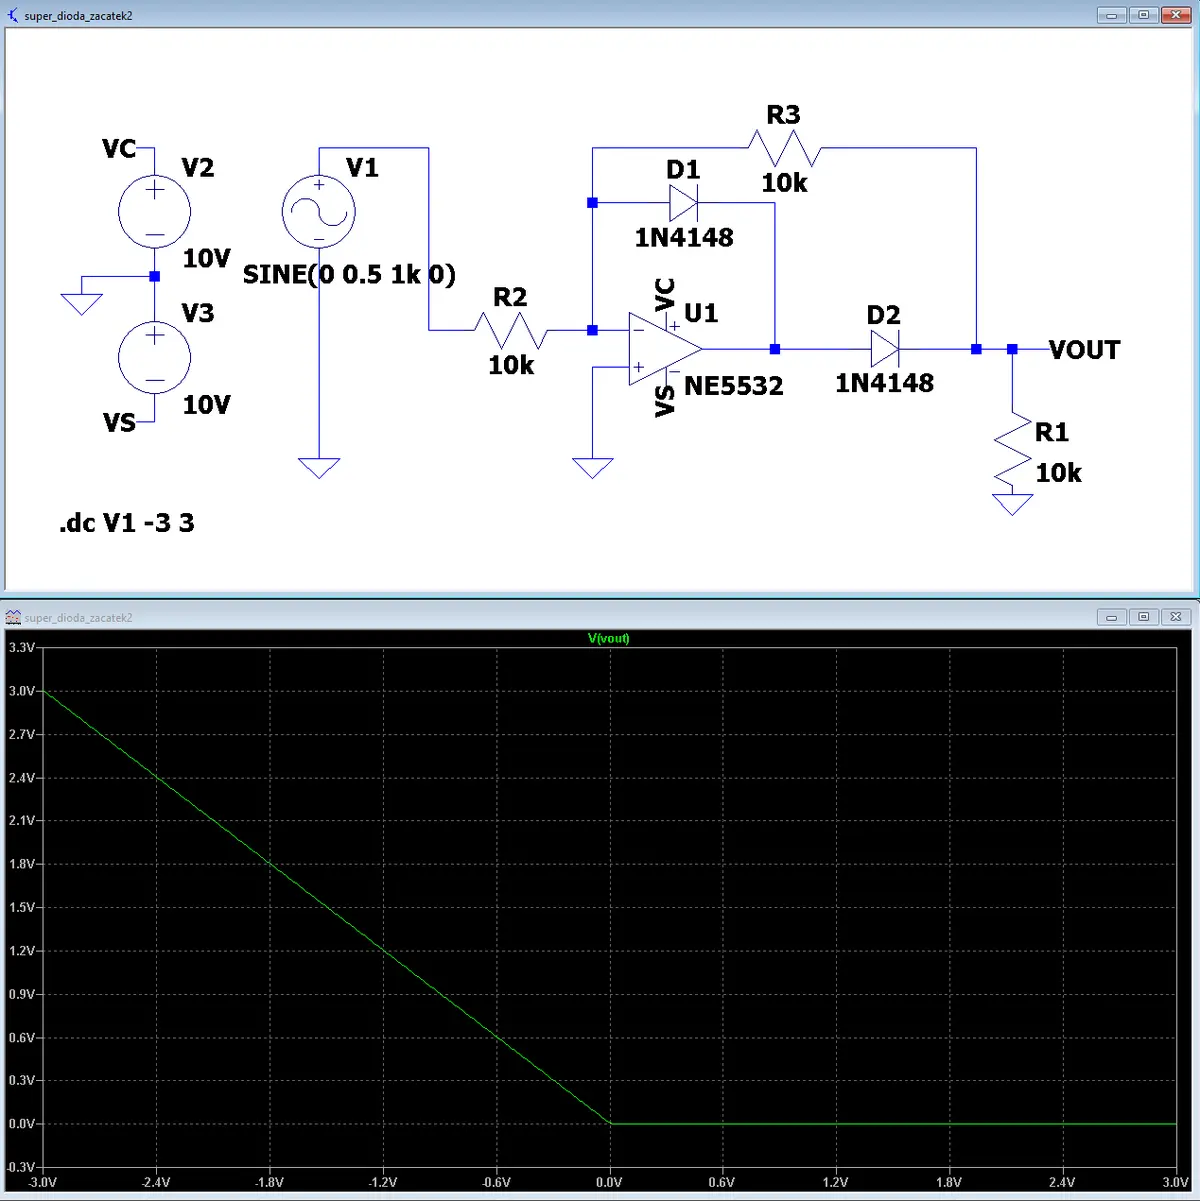Image resolution: width=1200 pixels, height=1201 pixels.
Task: Maximize the schematic window
Action: 1143,15
